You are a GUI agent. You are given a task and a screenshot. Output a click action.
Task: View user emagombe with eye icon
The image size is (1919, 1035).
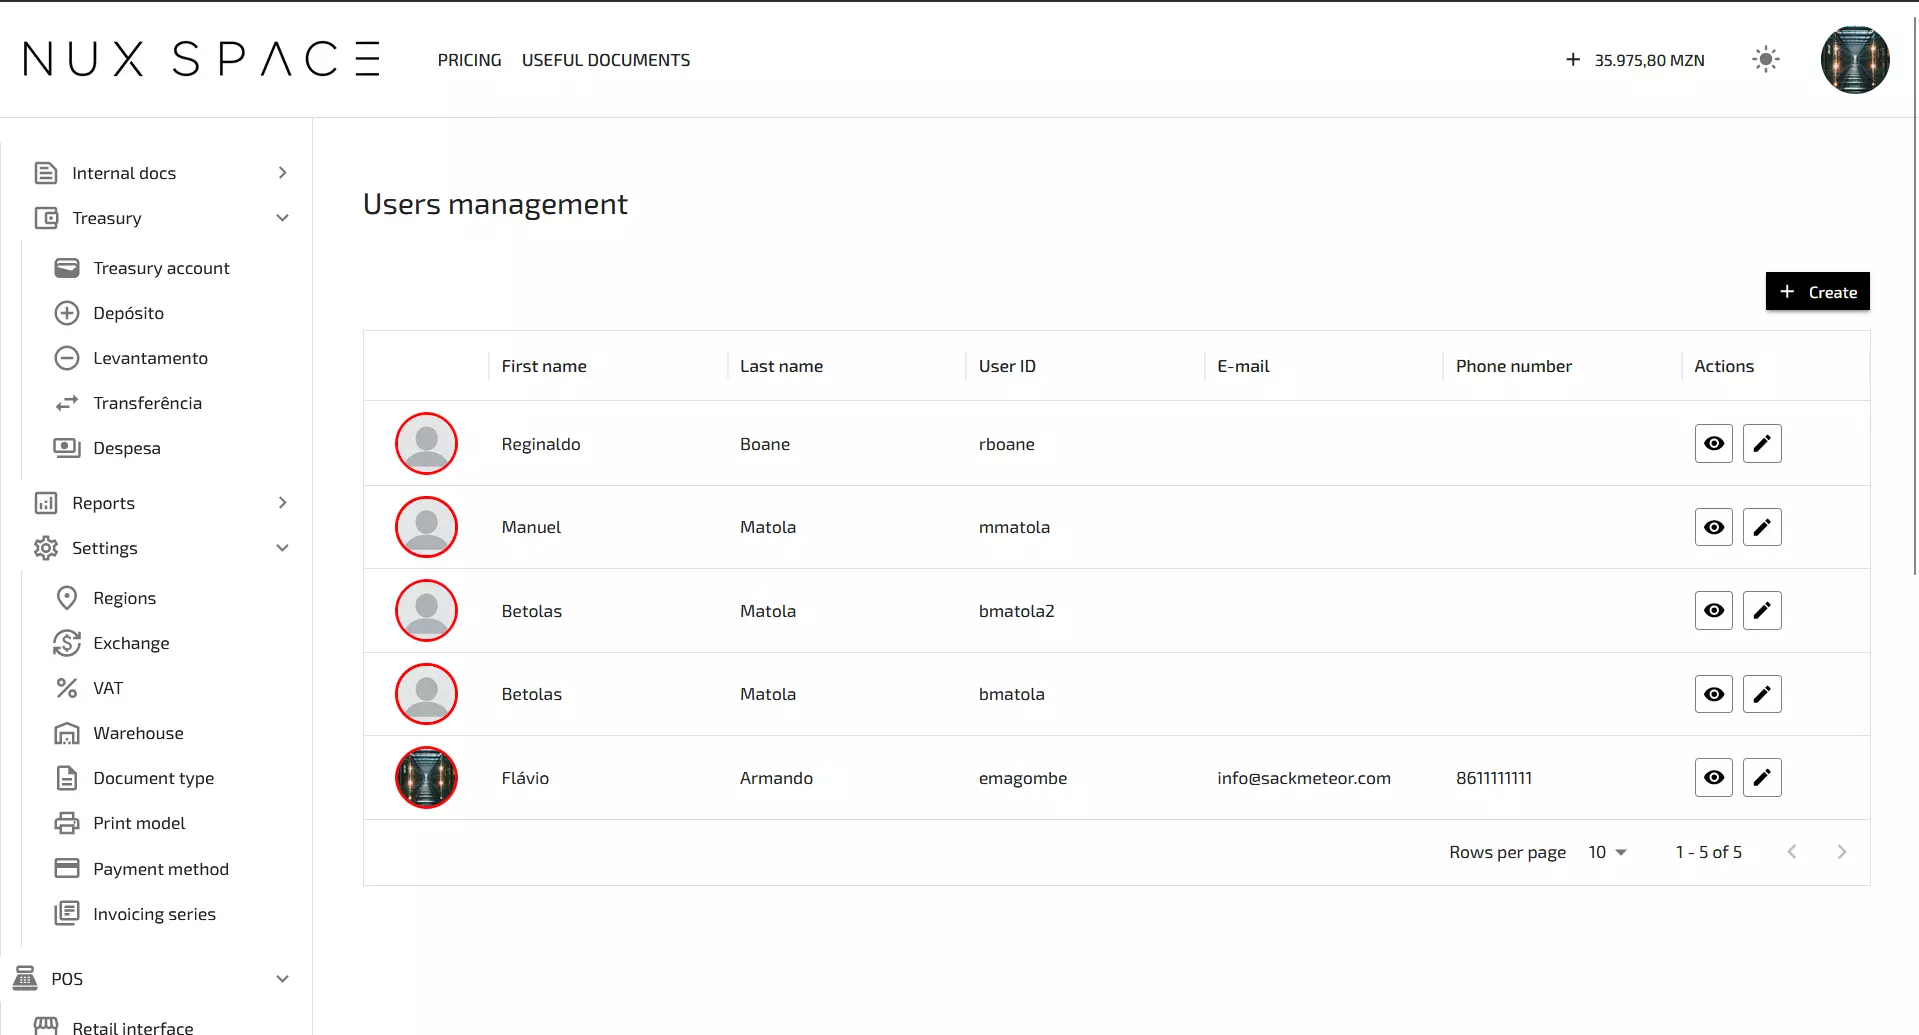1714,777
